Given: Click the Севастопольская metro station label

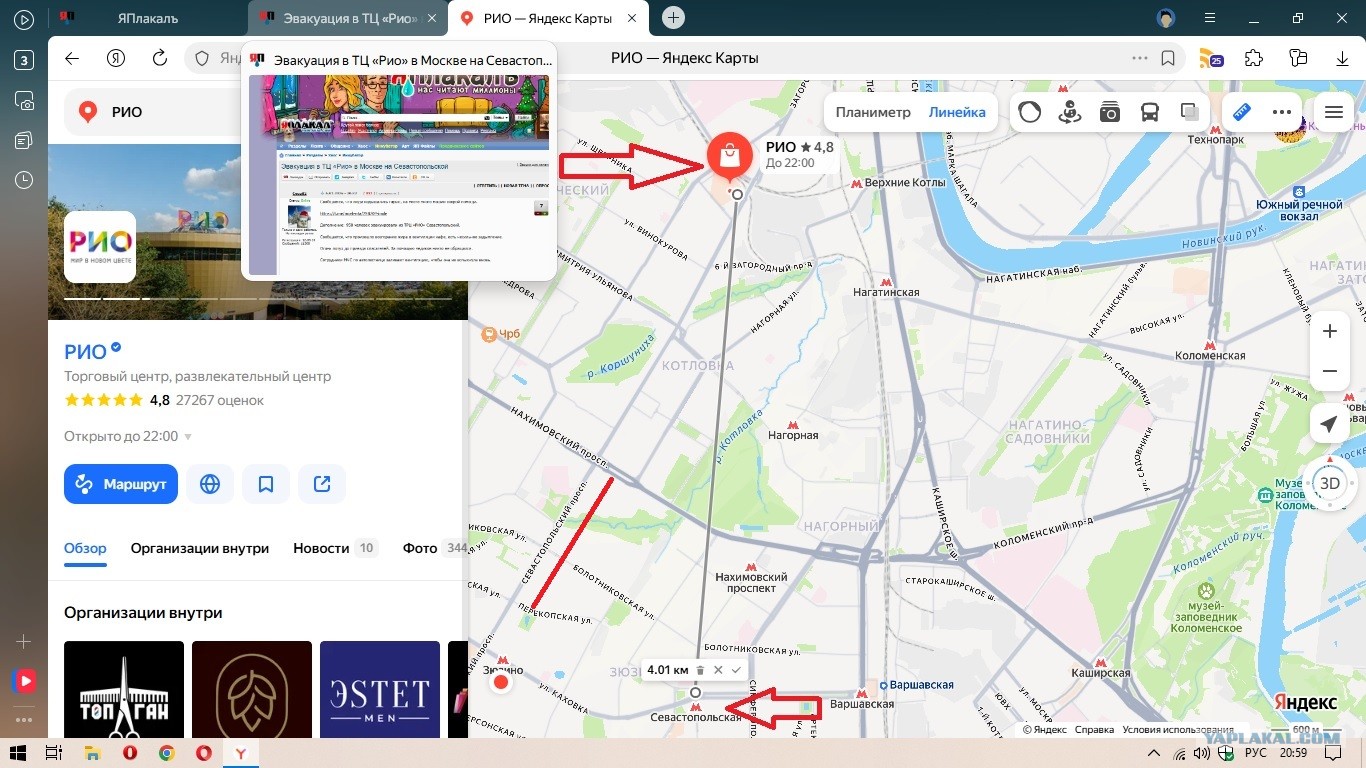Looking at the screenshot, I should coord(695,717).
